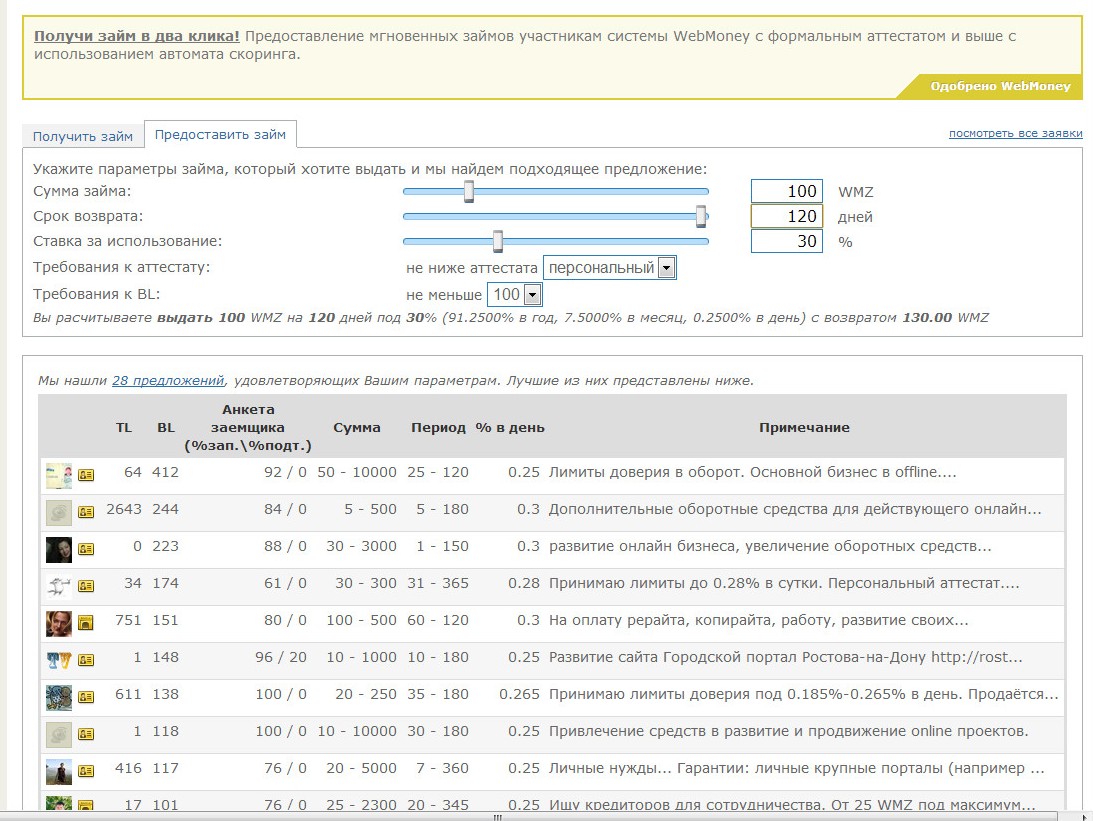Image resolution: width=1093 pixels, height=821 pixels.
Task: Follow the посмотреть все заявки link
Action: 1016,133
